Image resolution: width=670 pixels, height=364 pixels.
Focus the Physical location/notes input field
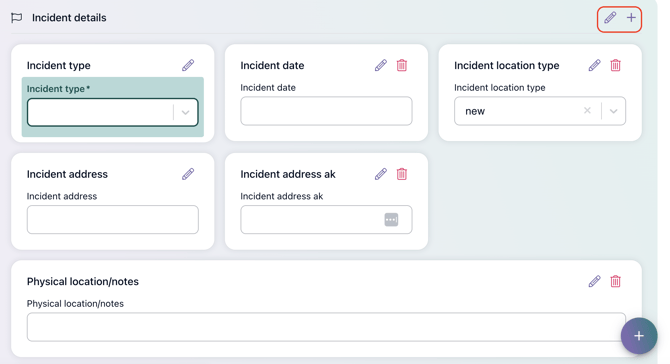pos(326,327)
